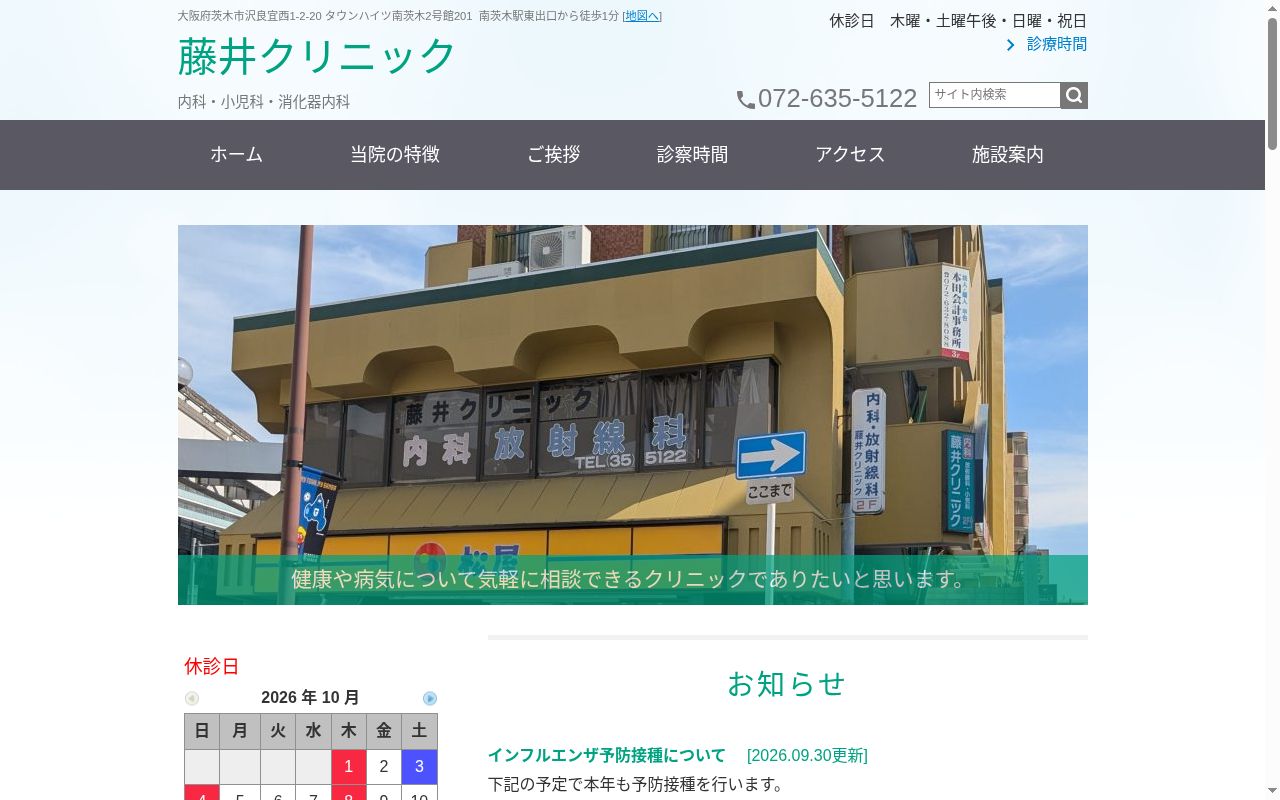Go to previous calendar month arrow
The width and height of the screenshot is (1280, 800).
192,698
